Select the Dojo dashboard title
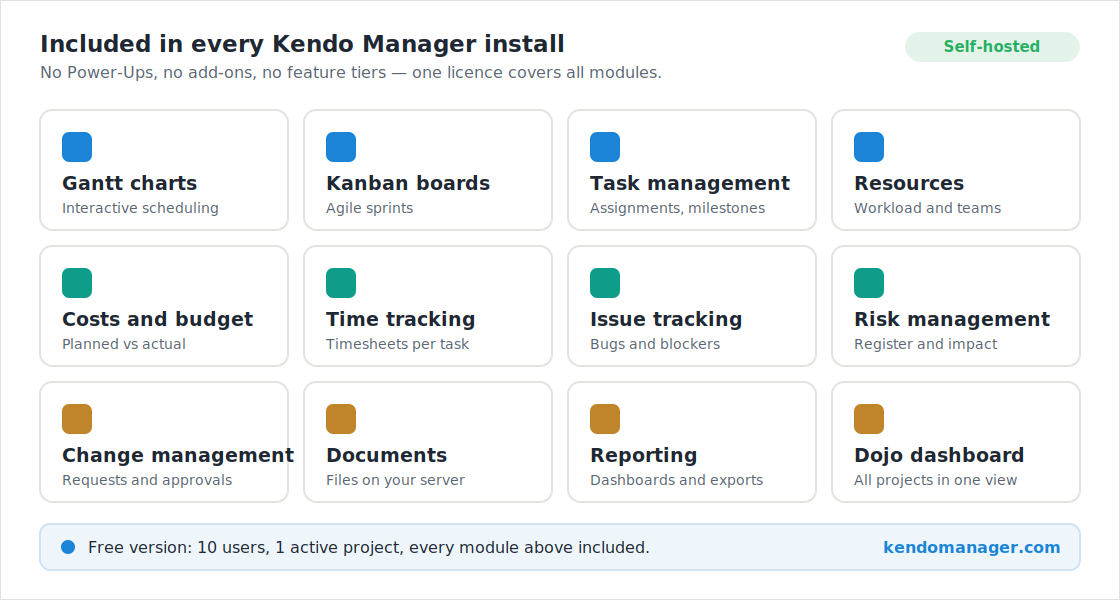1120x600 pixels. tap(939, 456)
